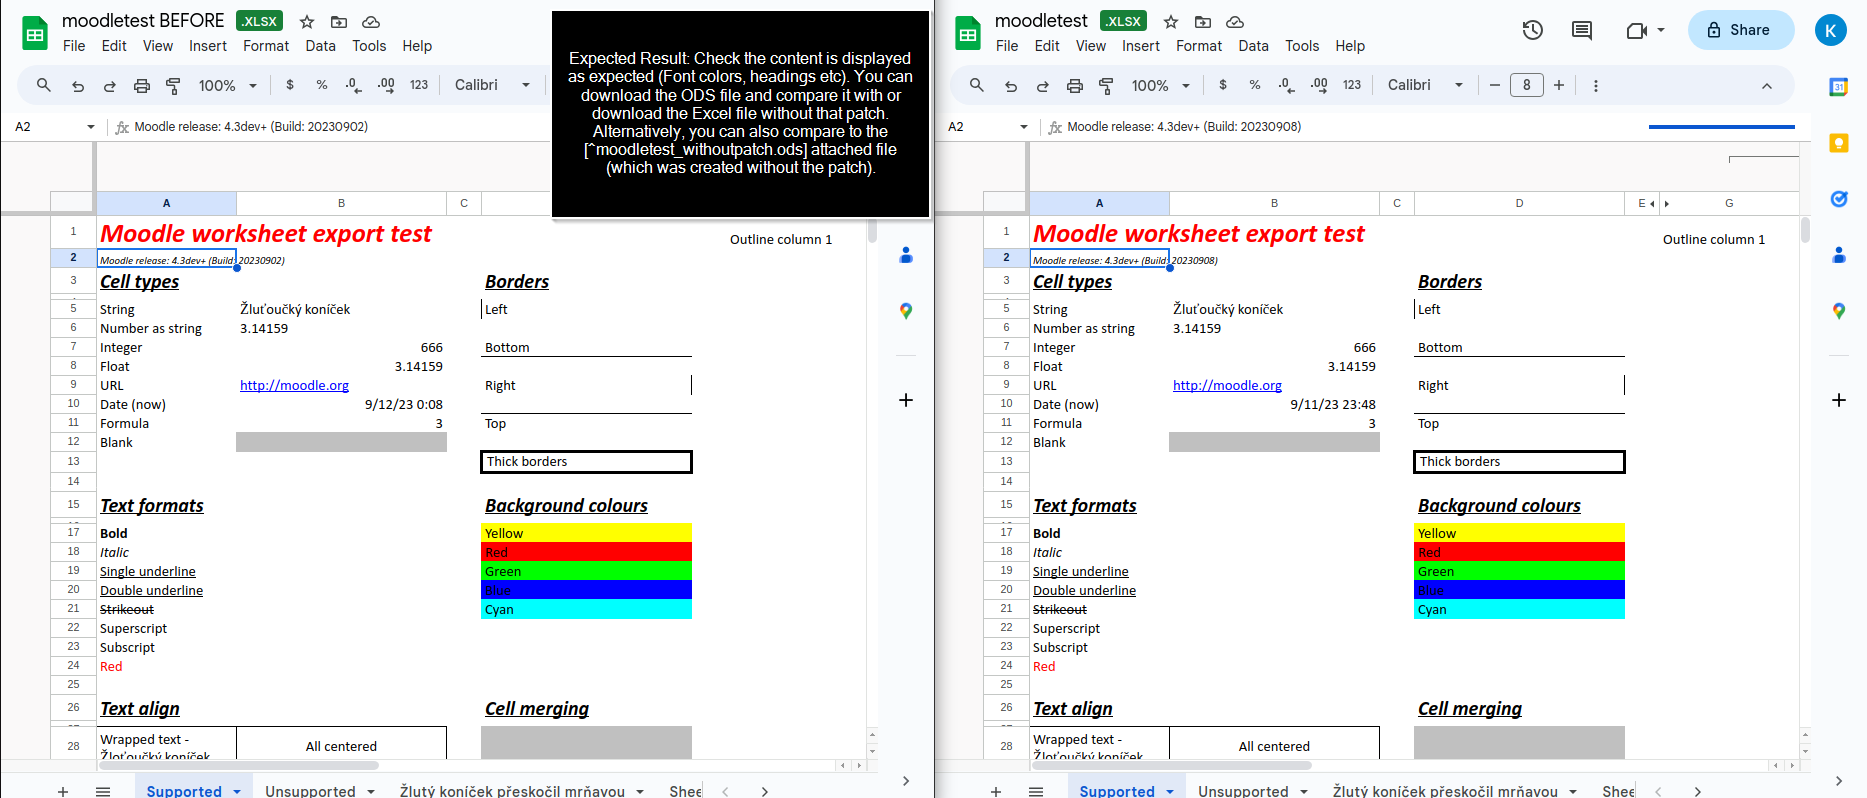Click the search icon in left window toolbar
The image size is (1867, 798).
click(44, 85)
